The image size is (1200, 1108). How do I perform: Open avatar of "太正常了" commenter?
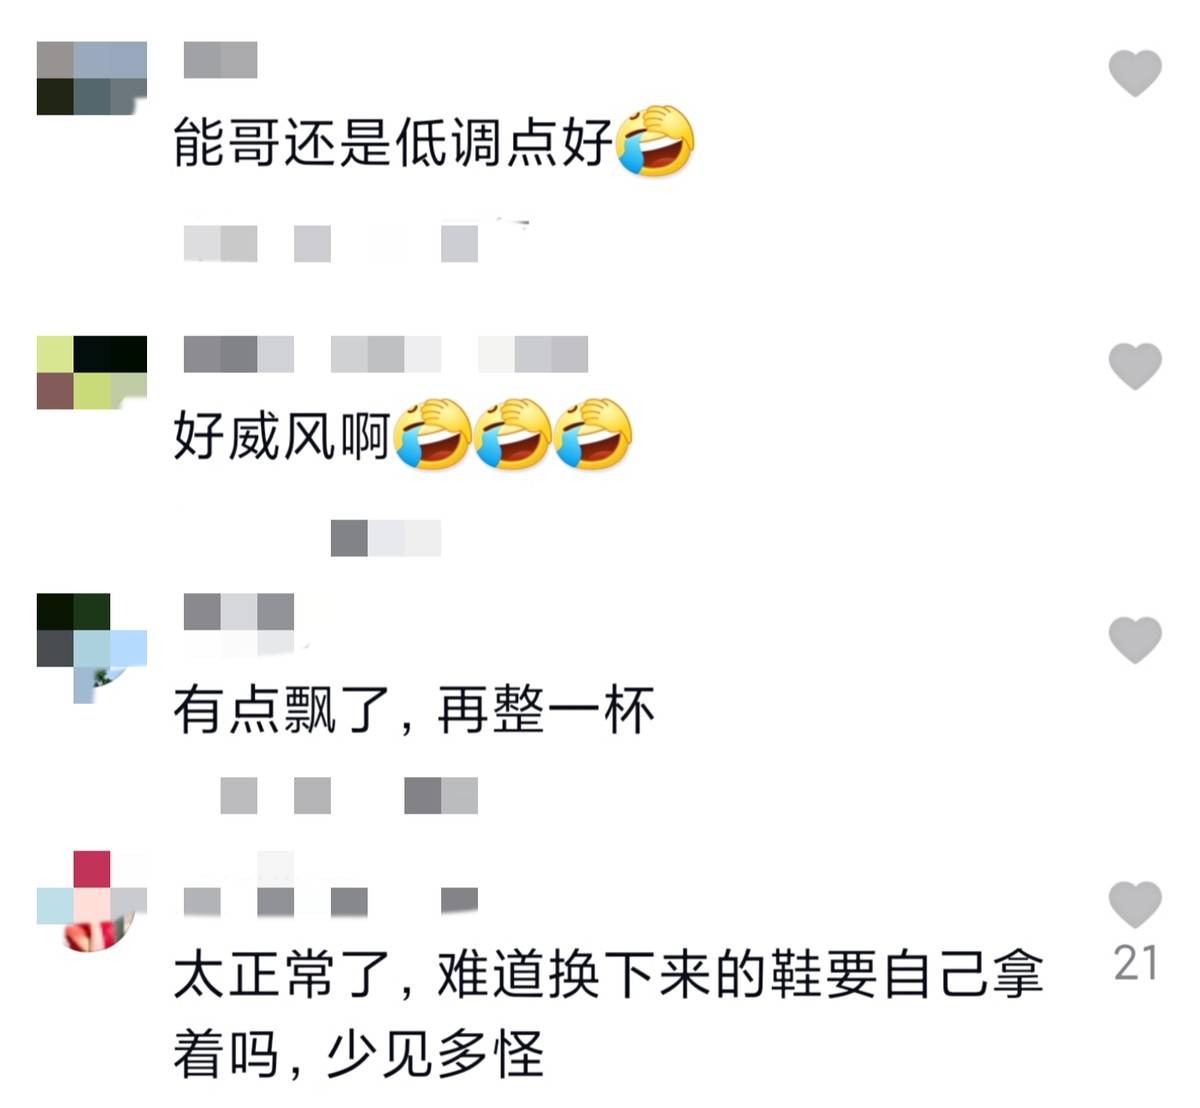click(92, 902)
